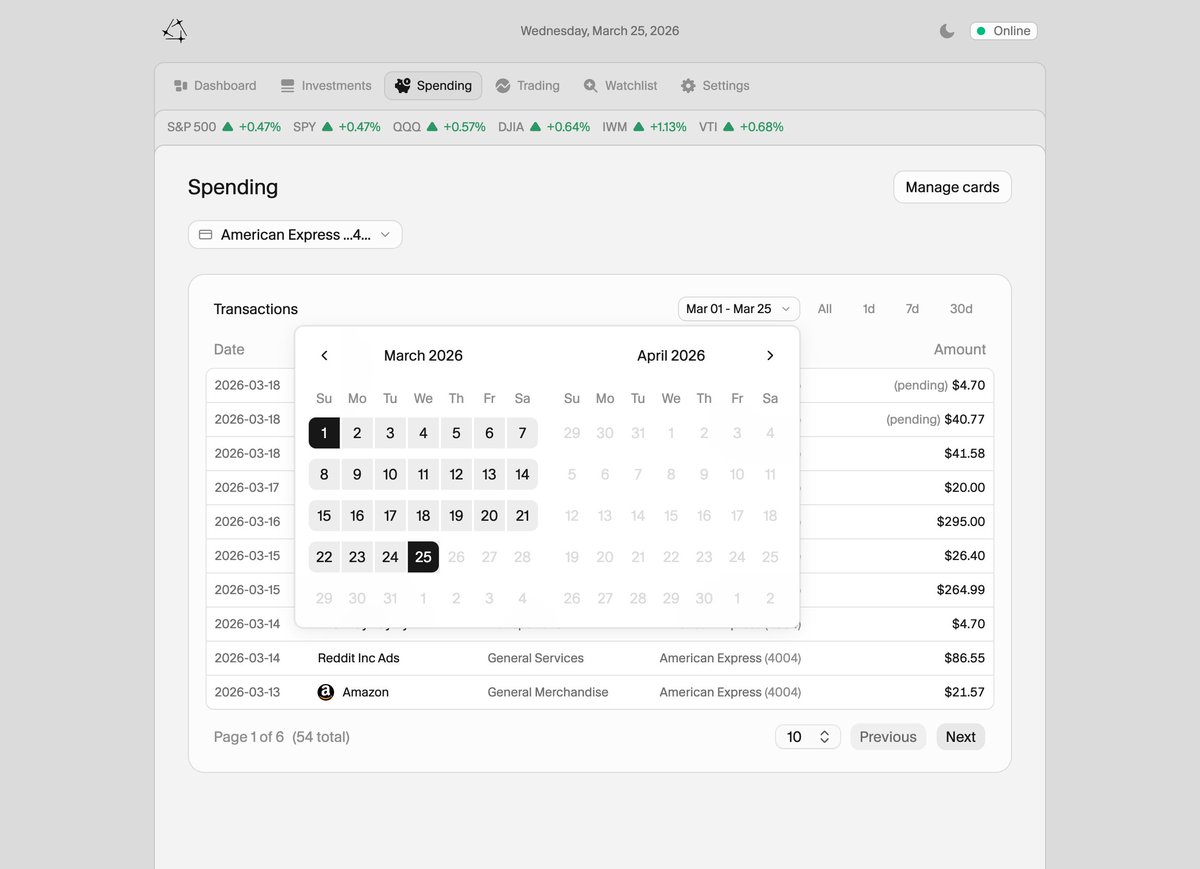Click the 2026-03-16 date cell
Image resolution: width=1200 pixels, height=869 pixels.
[248, 522]
